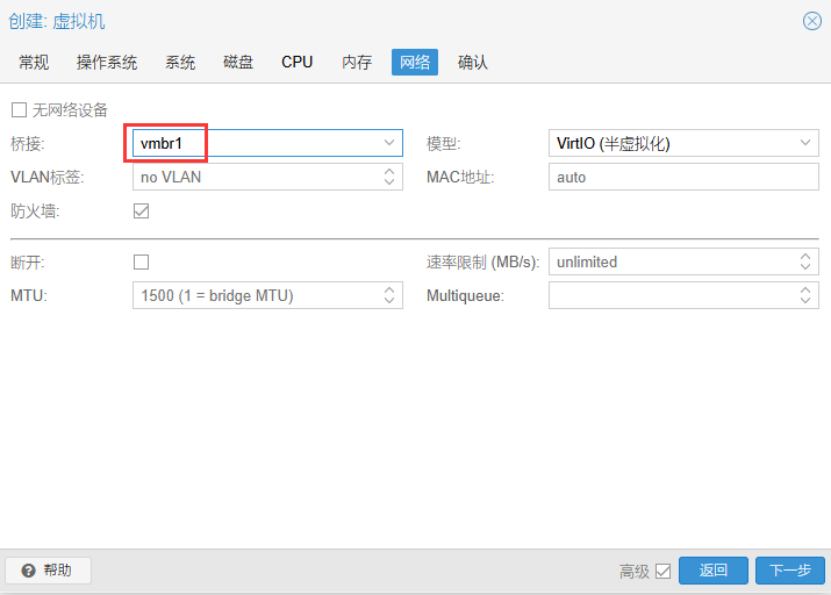Click the 帮助 help button
Screen dimensions: 831x595
(48, 570)
